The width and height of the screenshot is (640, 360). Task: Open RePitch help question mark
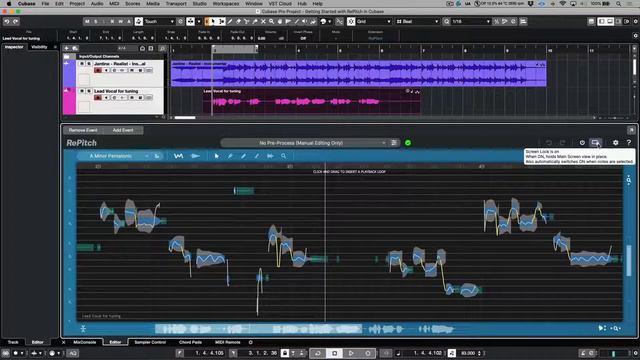pyautogui.click(x=629, y=142)
